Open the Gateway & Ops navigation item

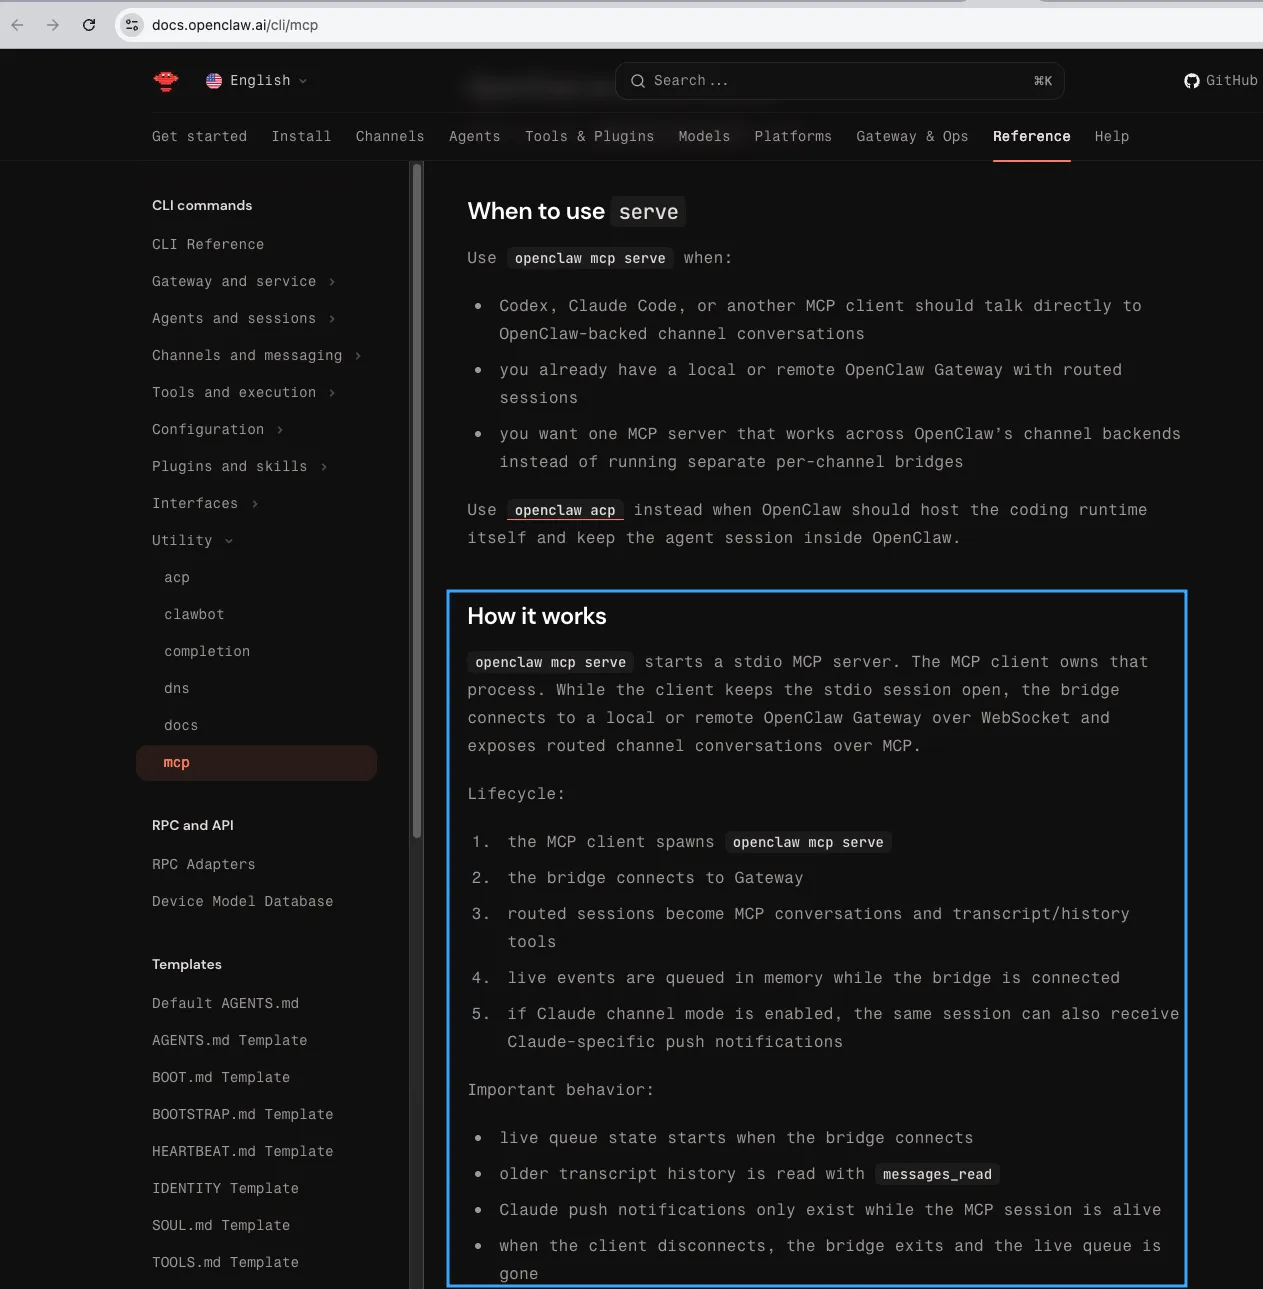pyautogui.click(x=911, y=136)
